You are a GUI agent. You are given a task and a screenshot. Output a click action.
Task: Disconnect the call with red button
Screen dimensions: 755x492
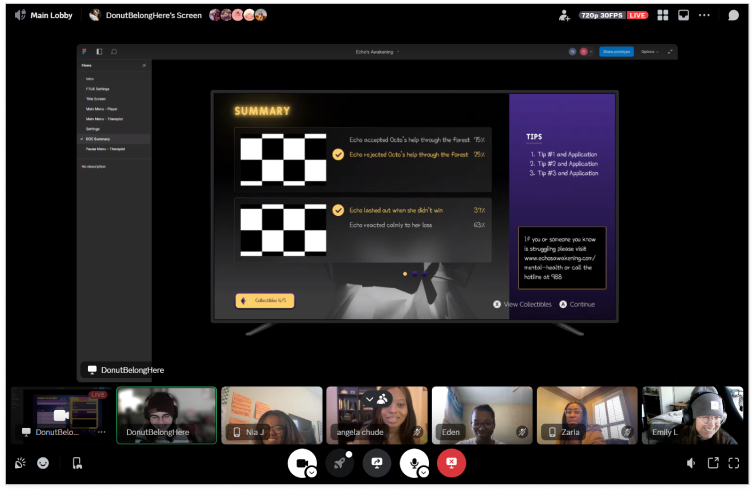pyautogui.click(x=451, y=463)
